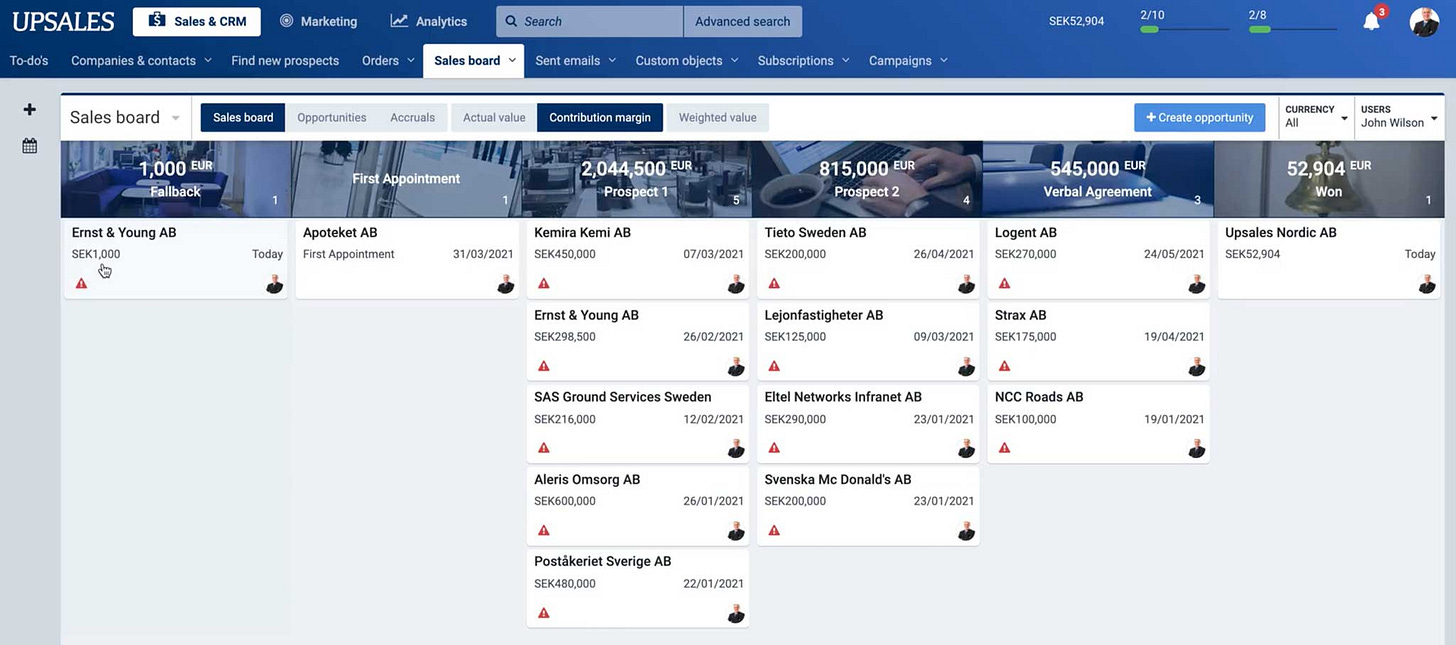
Task: Open the calendar icon in left sidebar
Action: (x=30, y=146)
